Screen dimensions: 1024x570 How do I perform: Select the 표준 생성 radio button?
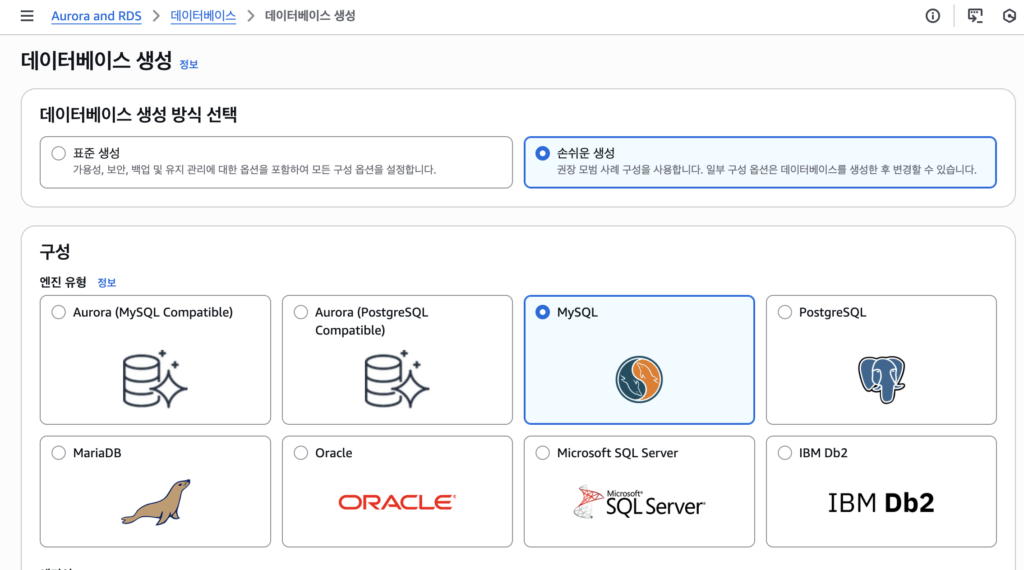[x=58, y=153]
